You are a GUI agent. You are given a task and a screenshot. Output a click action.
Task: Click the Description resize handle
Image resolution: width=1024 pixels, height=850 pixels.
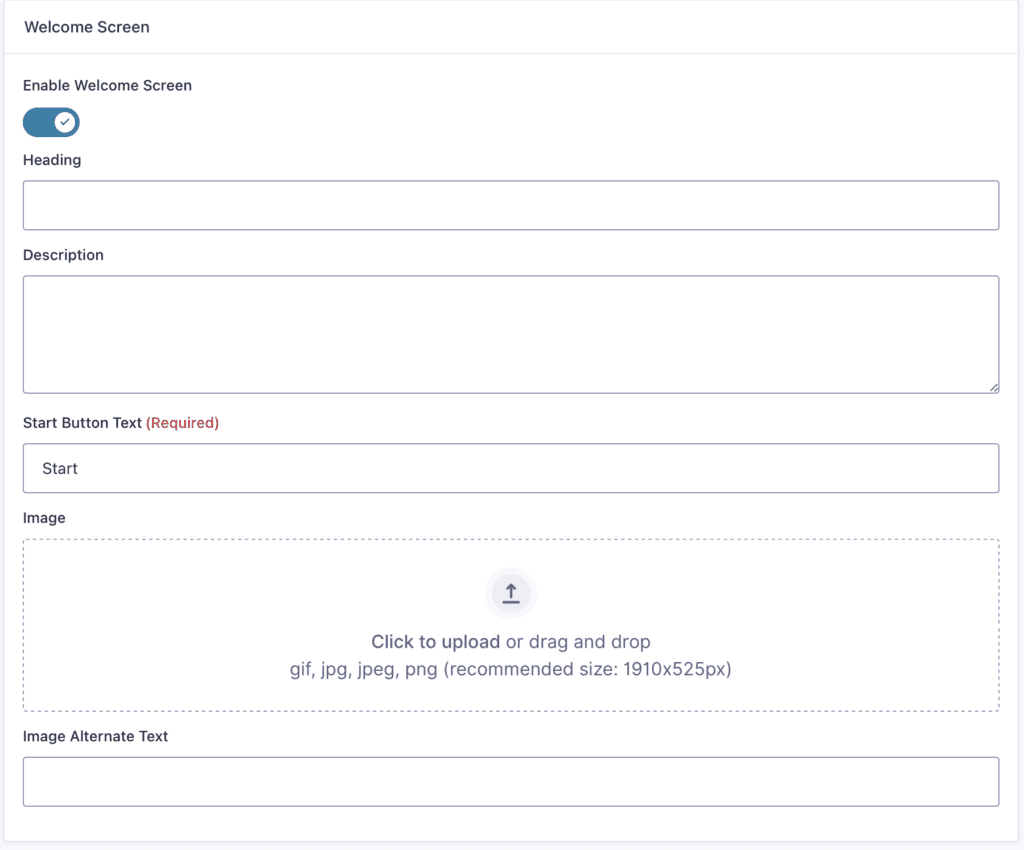click(993, 388)
